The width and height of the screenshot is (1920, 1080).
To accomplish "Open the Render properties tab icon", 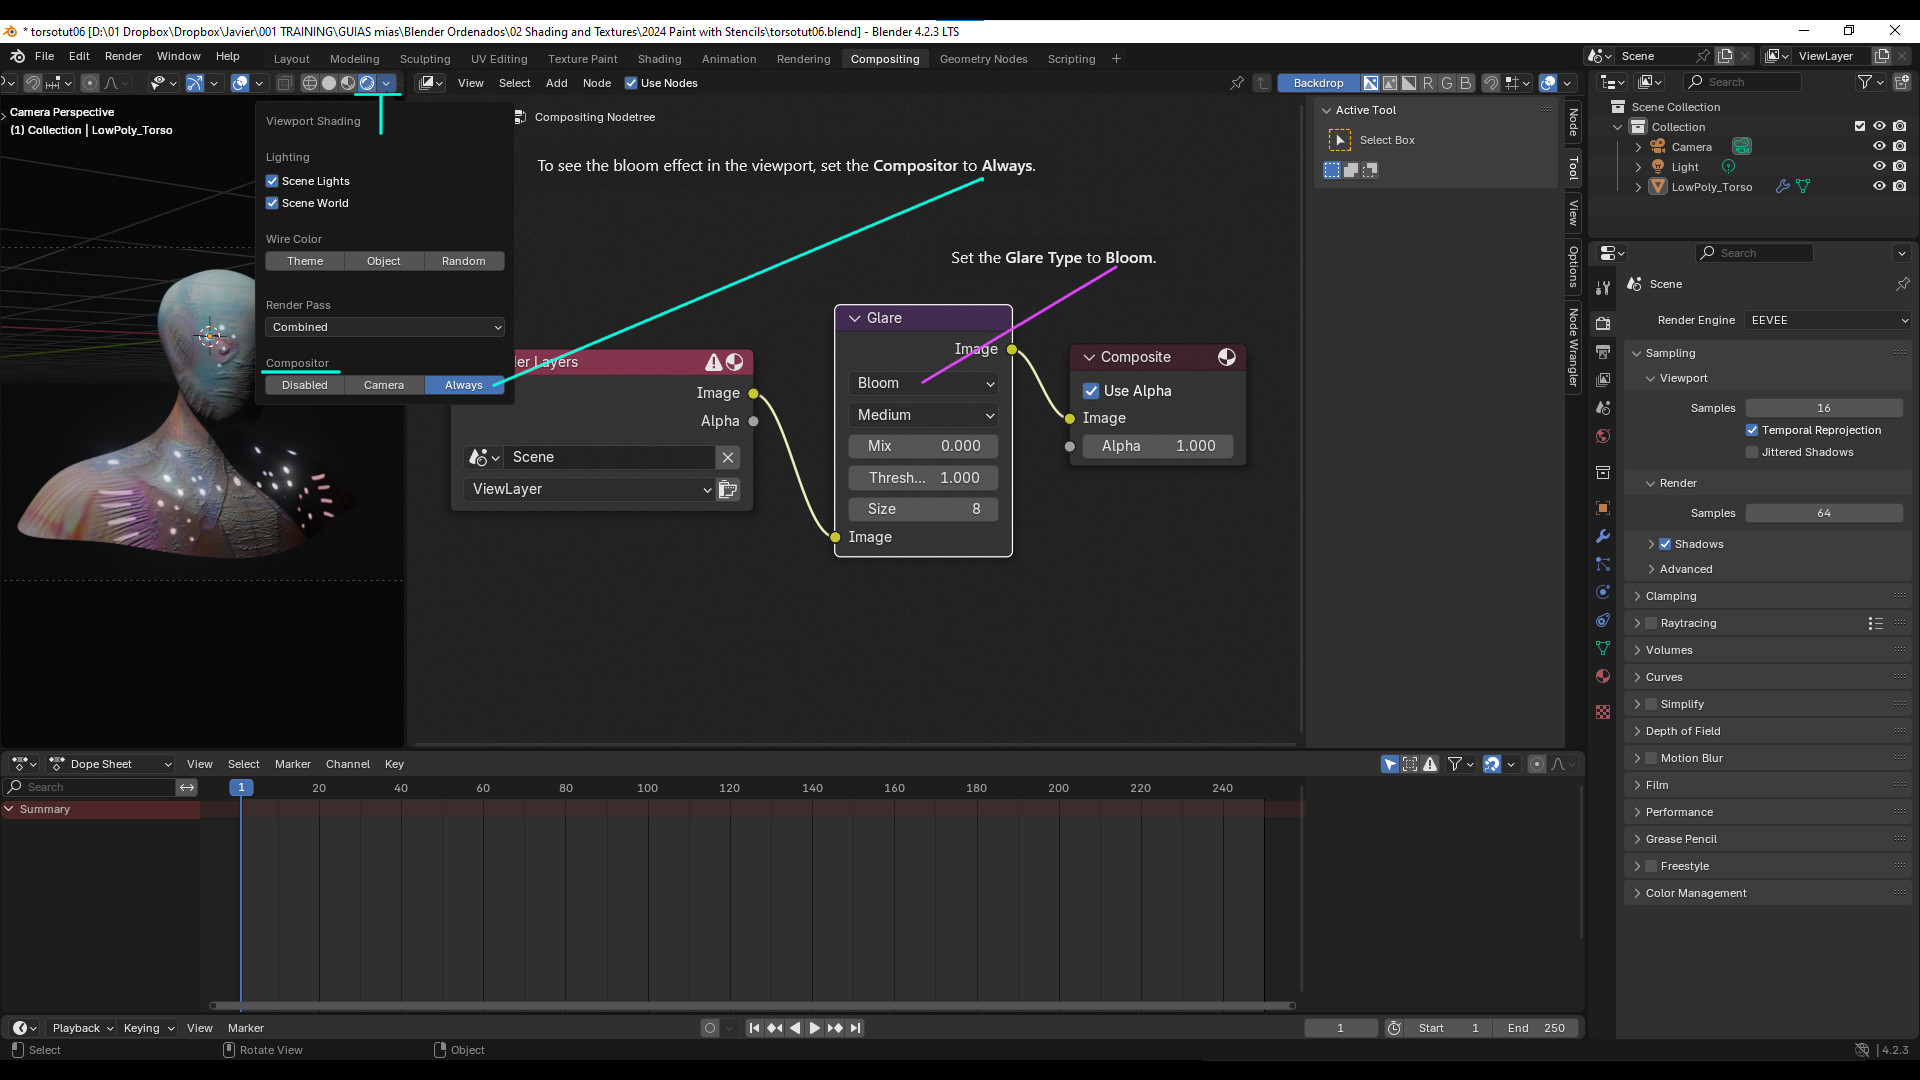I will (1603, 323).
